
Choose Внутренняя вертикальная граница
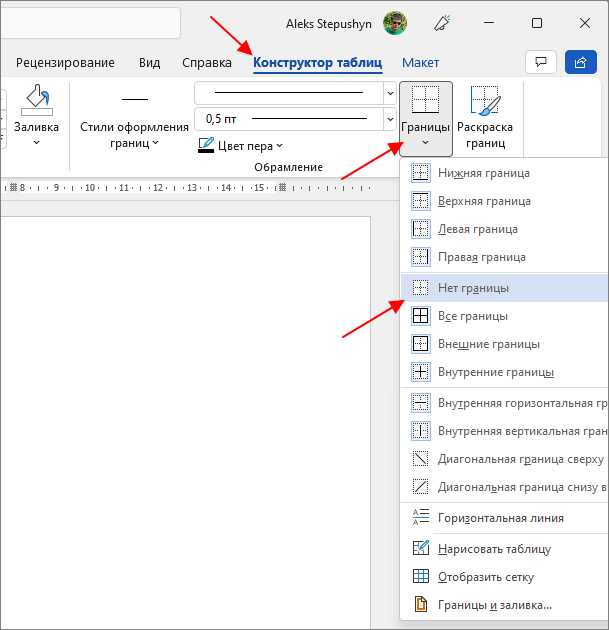[505, 431]
